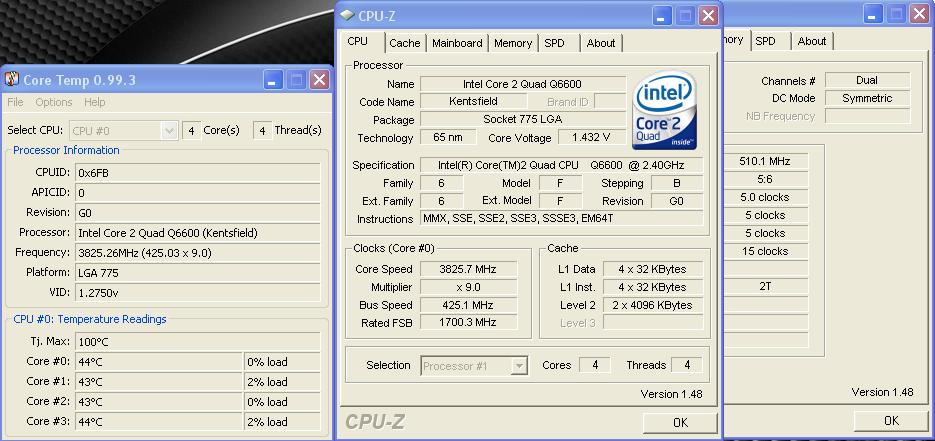Click the Core Speed value 3825.7 MHz

[x=468, y=269]
